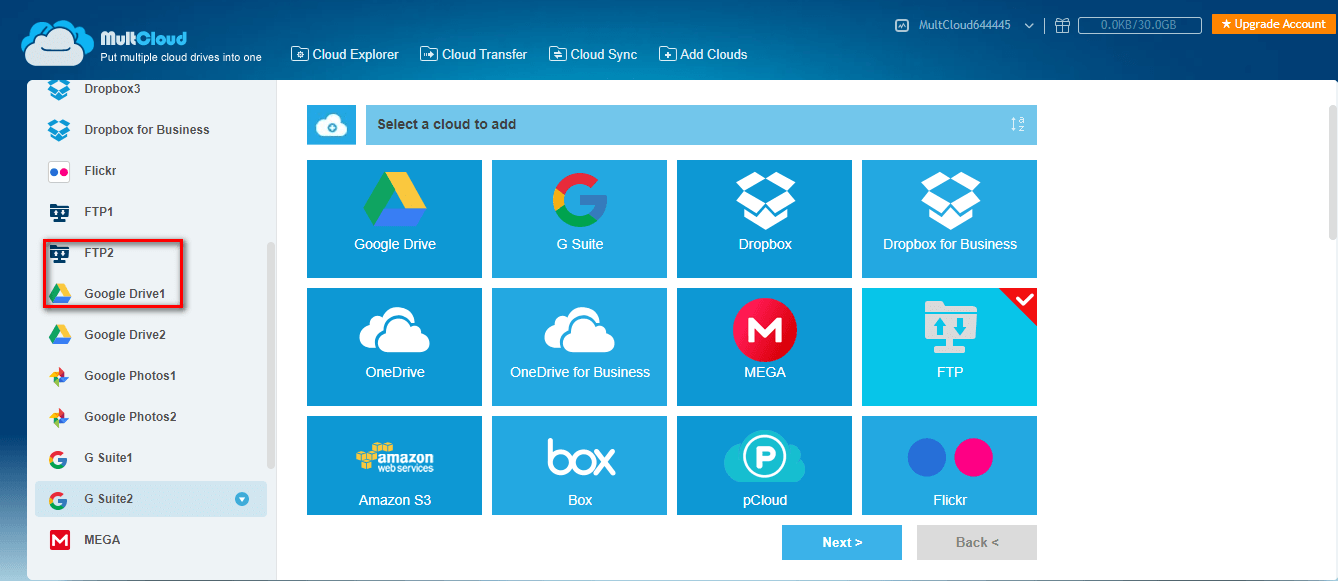Choose Dropbox for Business cloud tile
This screenshot has width=1338, height=581.
coord(950,219)
